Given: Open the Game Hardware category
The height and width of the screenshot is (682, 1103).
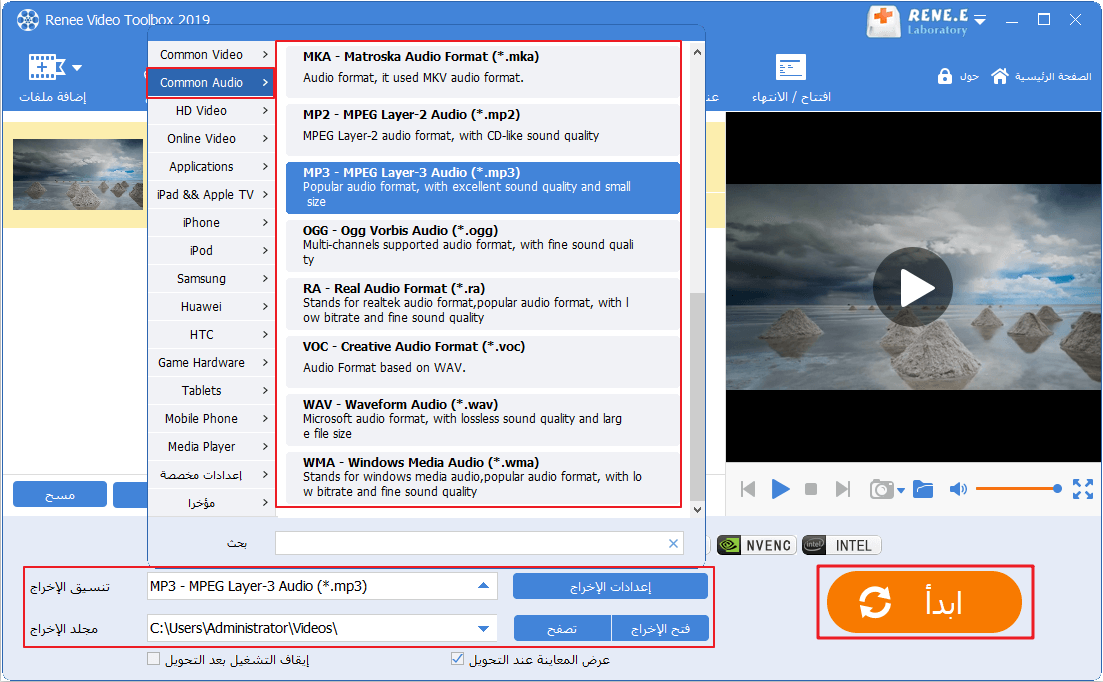Looking at the screenshot, I should tap(211, 363).
